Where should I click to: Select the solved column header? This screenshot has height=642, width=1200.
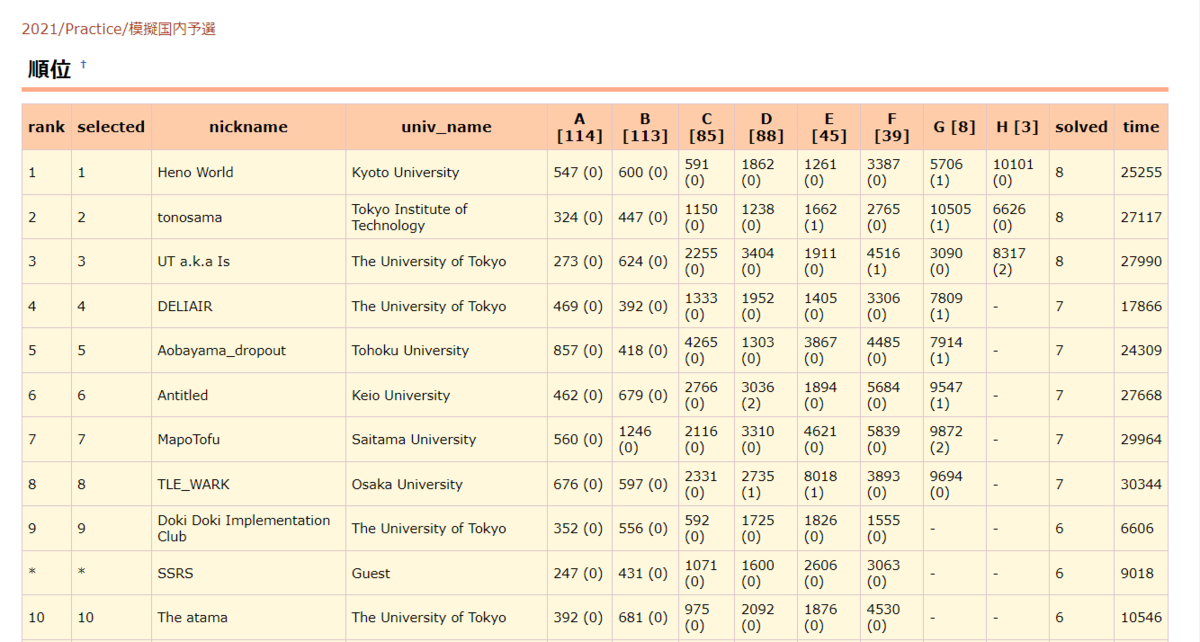[x=1081, y=127]
